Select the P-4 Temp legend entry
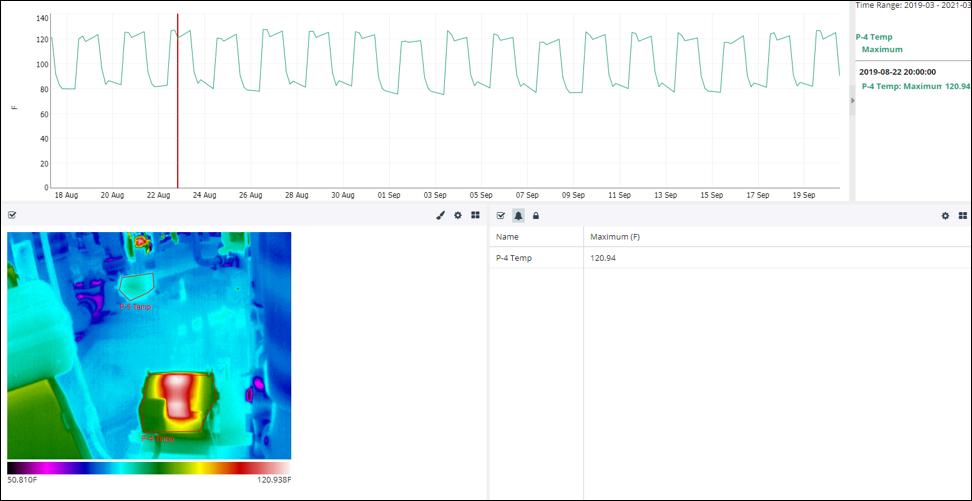 (874, 37)
